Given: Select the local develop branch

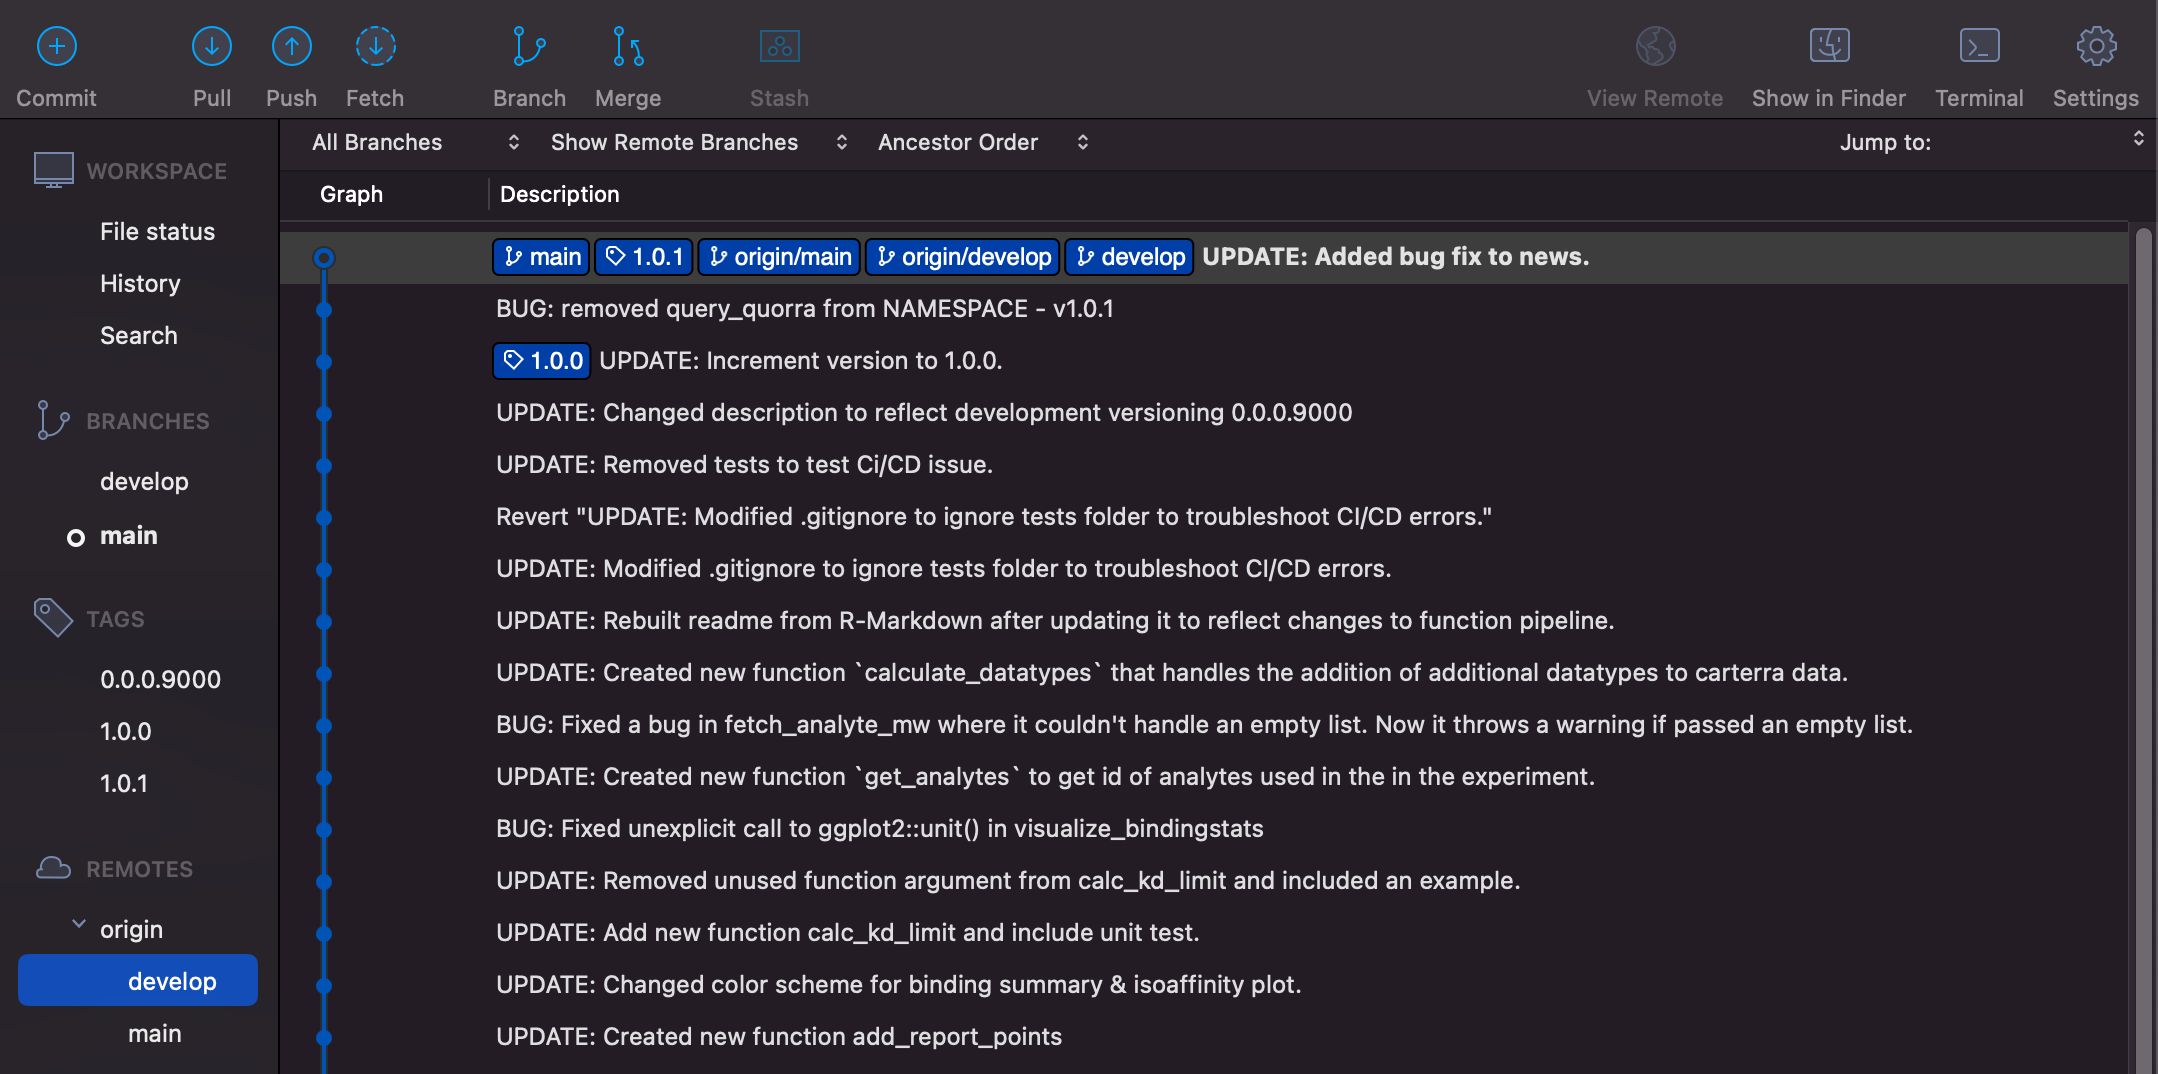Looking at the screenshot, I should 144,482.
